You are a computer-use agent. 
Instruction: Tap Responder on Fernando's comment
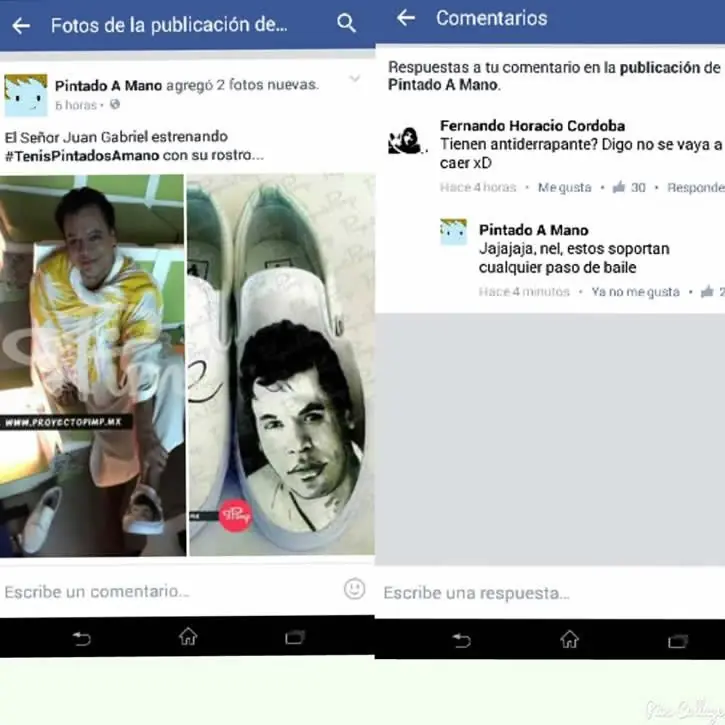point(695,188)
